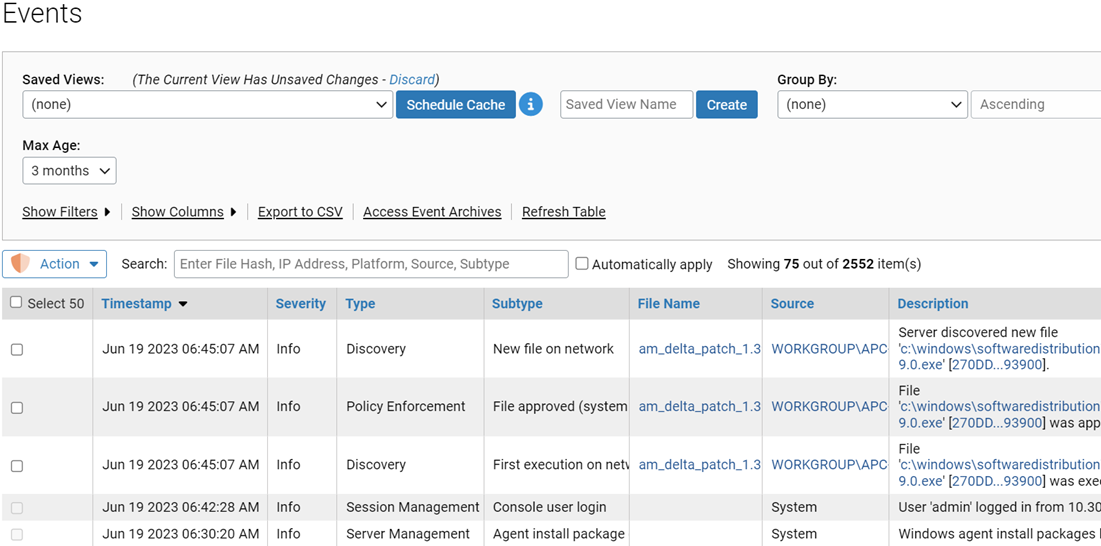This screenshot has width=1101, height=546.
Task: Click the Timestamp sort arrow icon
Action: 183,304
